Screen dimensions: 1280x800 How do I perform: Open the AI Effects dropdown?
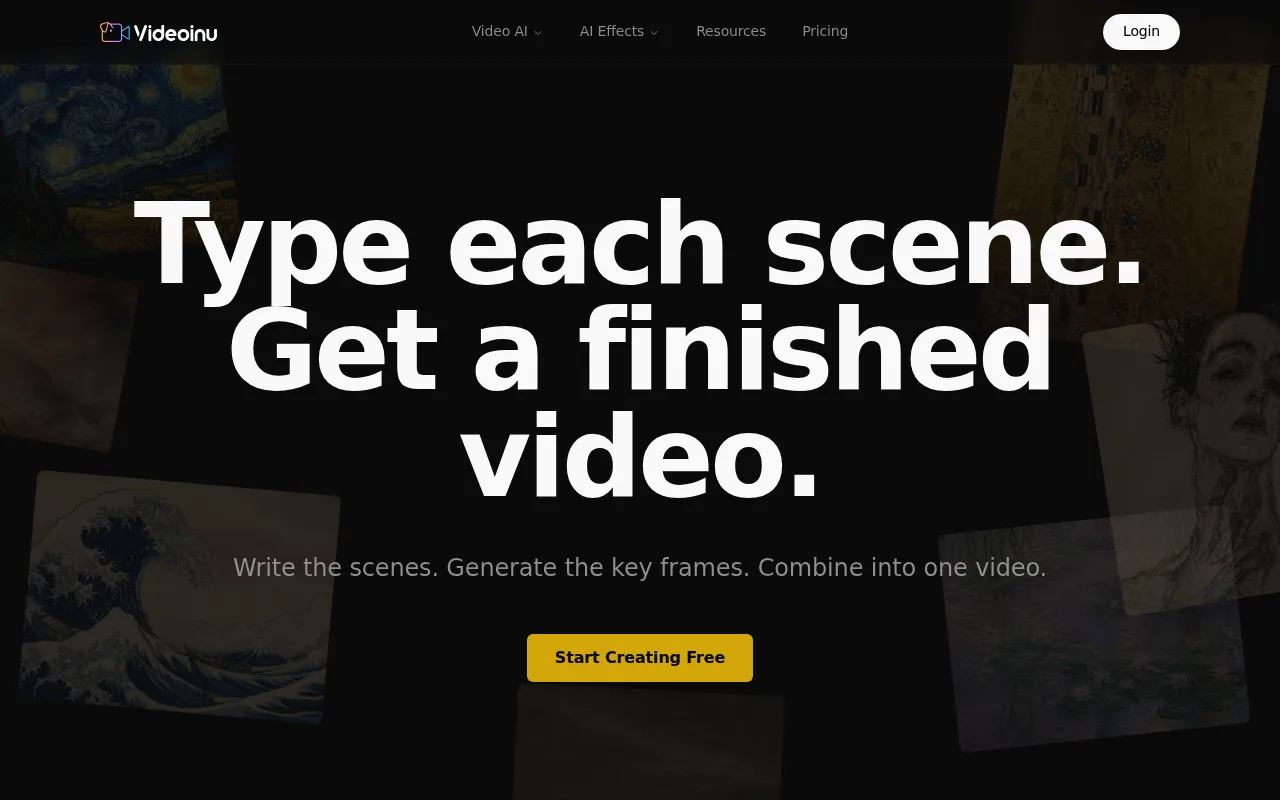(x=619, y=31)
